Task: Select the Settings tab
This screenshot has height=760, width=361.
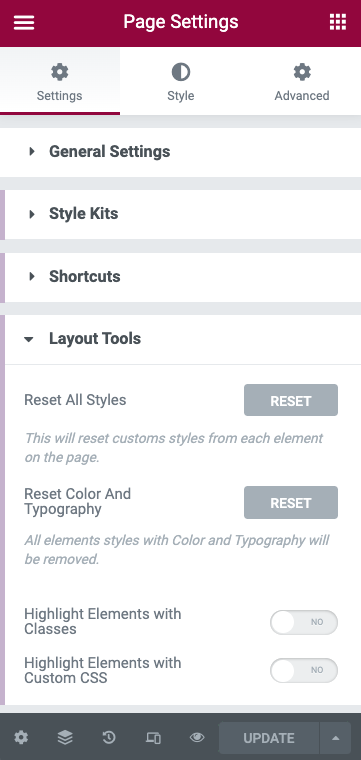Action: [x=60, y=81]
